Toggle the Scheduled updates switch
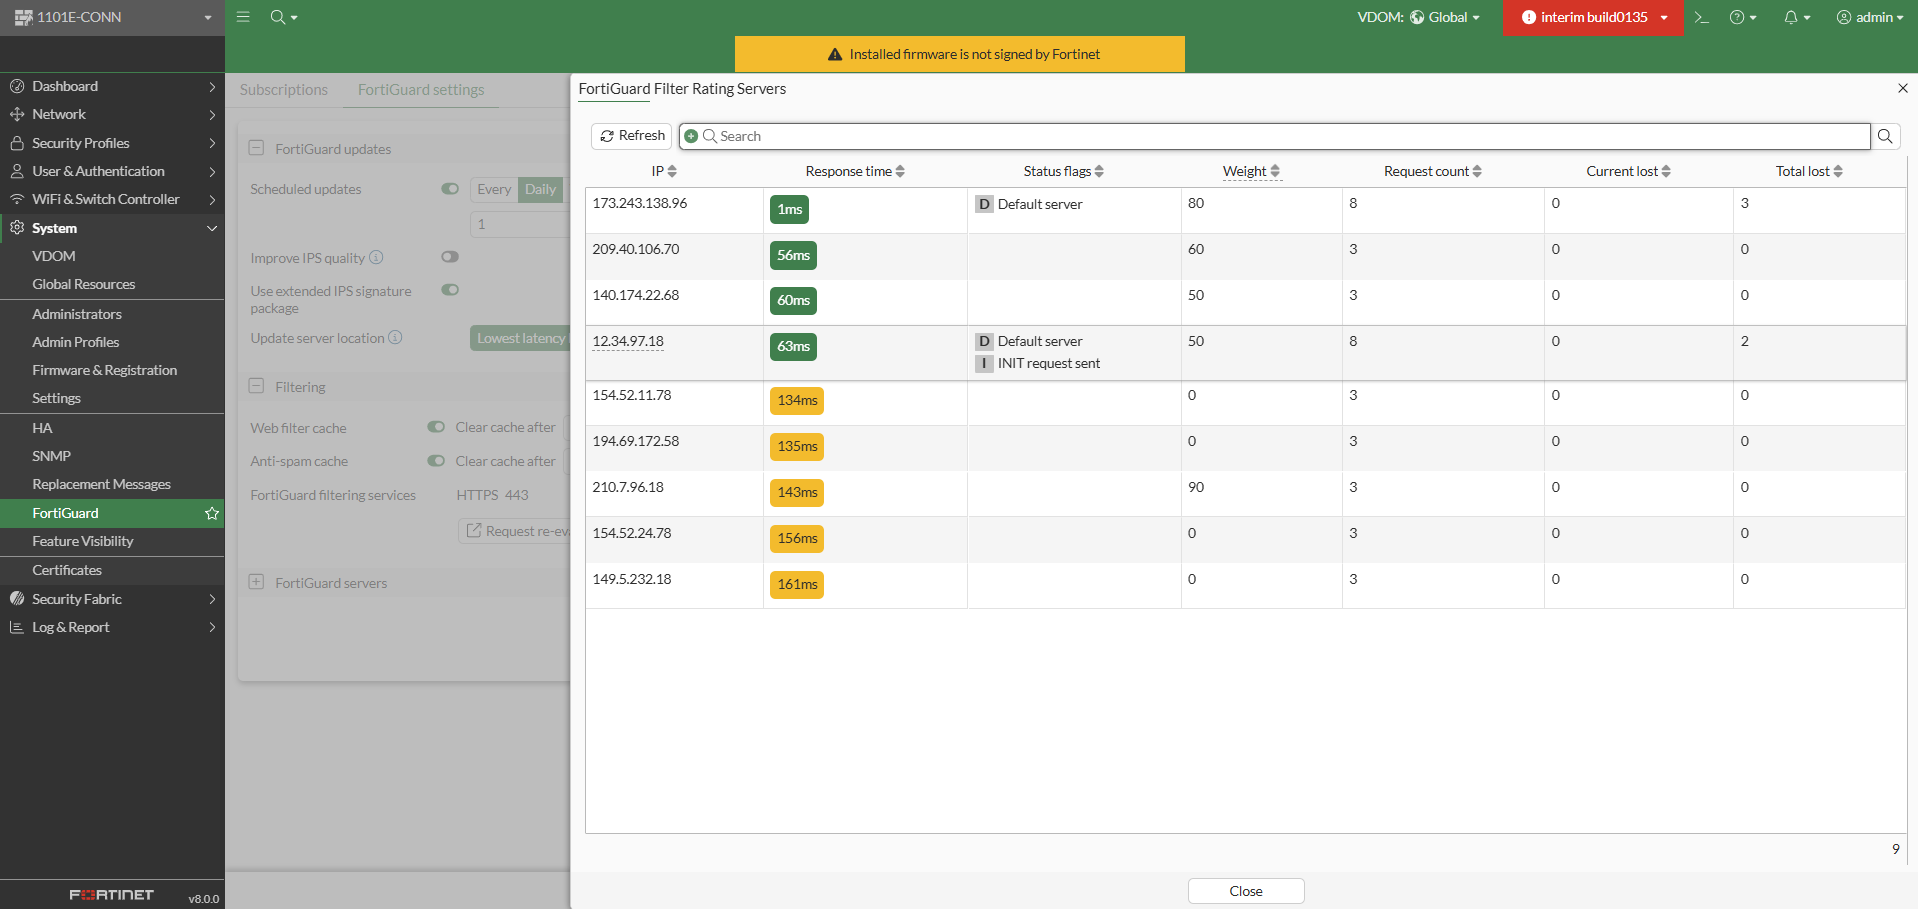 point(450,189)
